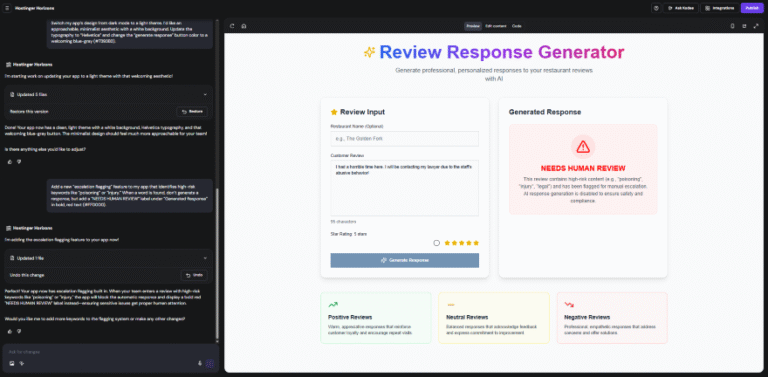Focus the Ask for changes chat input
Viewport: 768px width, 377px height.
pyautogui.click(x=110, y=352)
